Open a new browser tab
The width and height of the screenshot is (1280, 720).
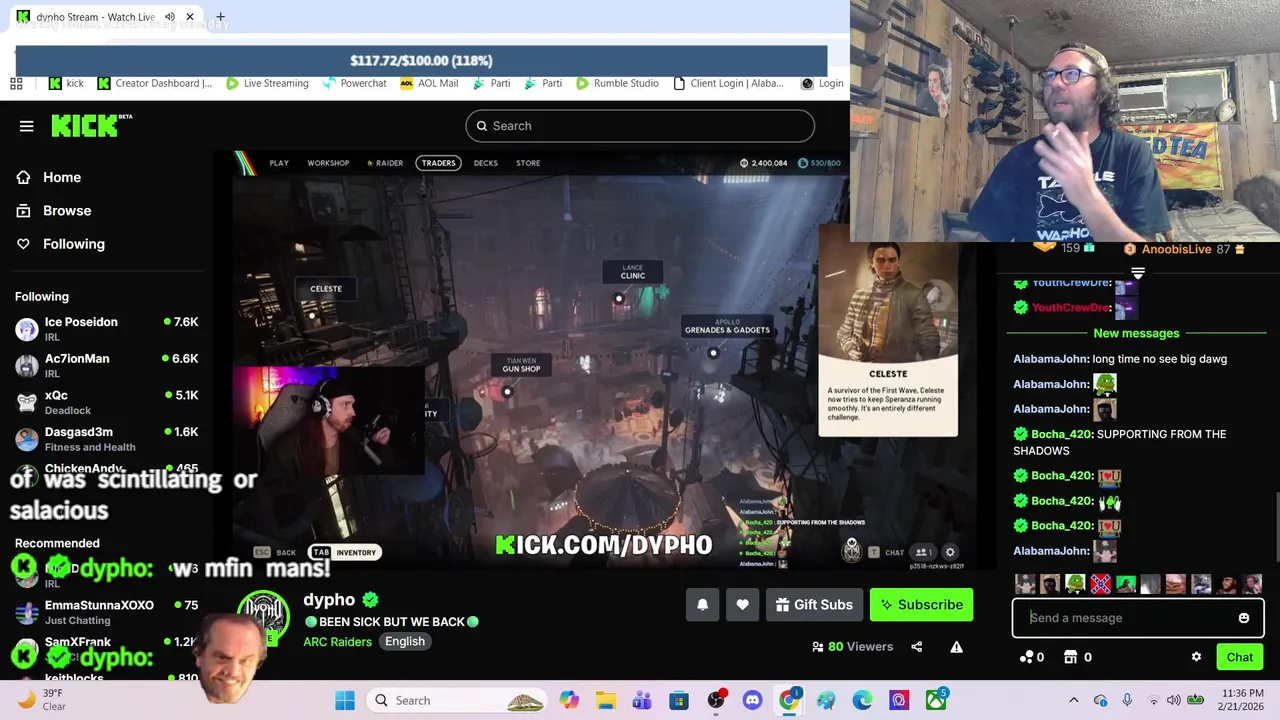[220, 17]
